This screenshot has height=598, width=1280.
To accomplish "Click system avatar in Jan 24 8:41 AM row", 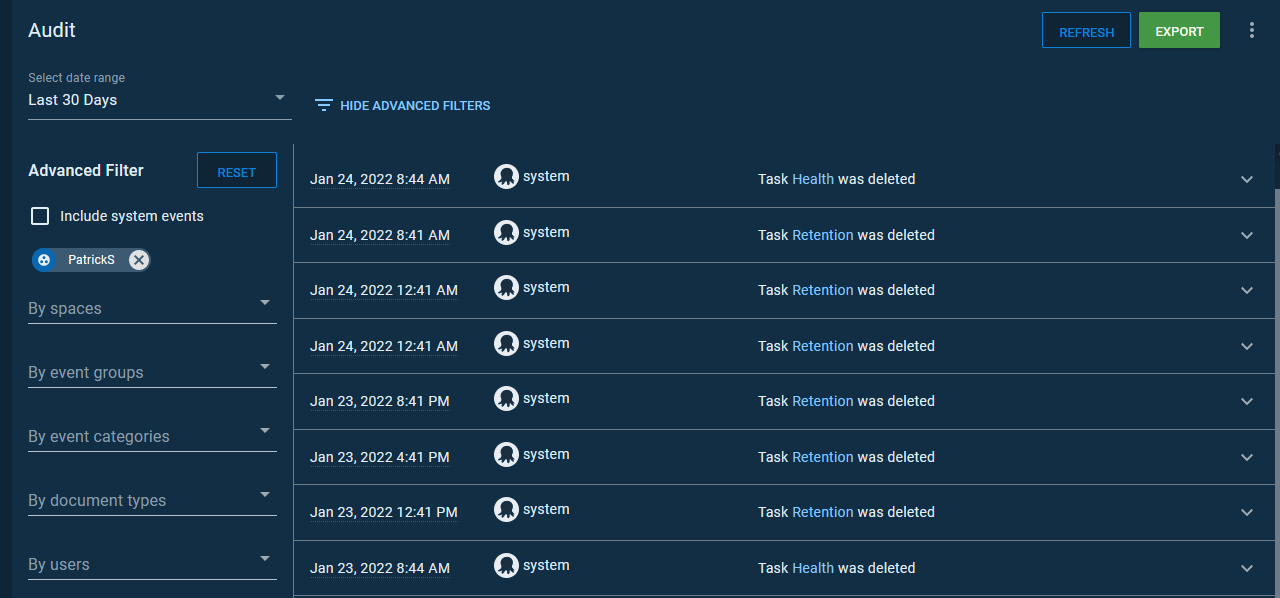I will click(x=506, y=233).
